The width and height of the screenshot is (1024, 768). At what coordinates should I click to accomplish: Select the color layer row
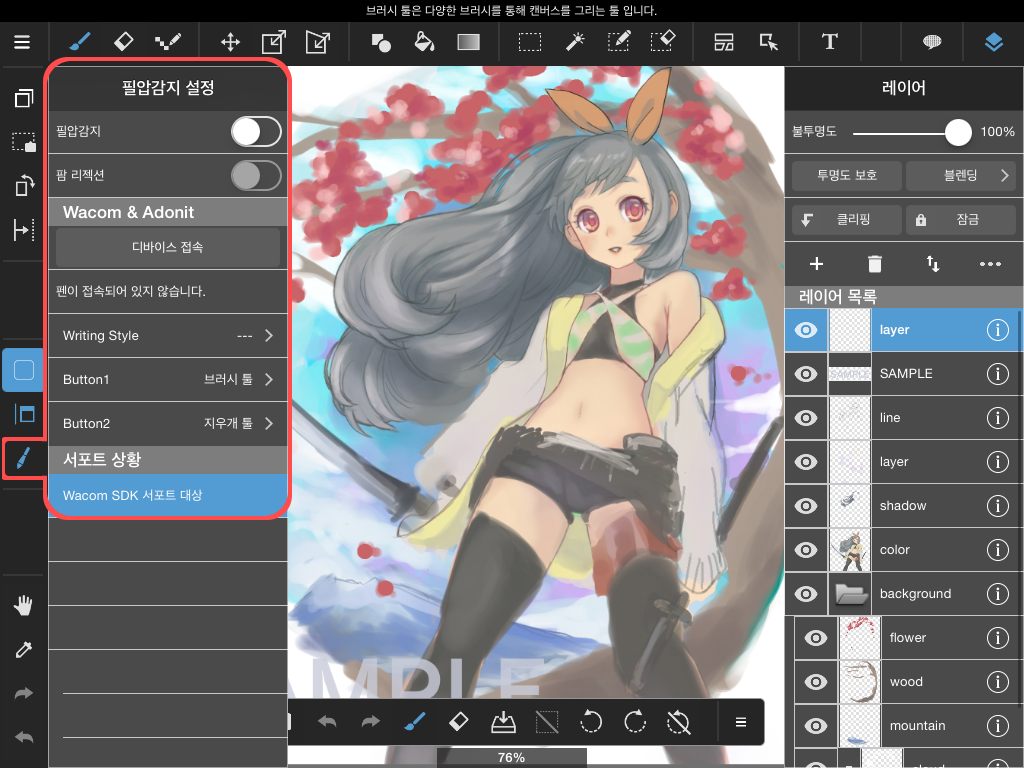pyautogui.click(x=904, y=550)
